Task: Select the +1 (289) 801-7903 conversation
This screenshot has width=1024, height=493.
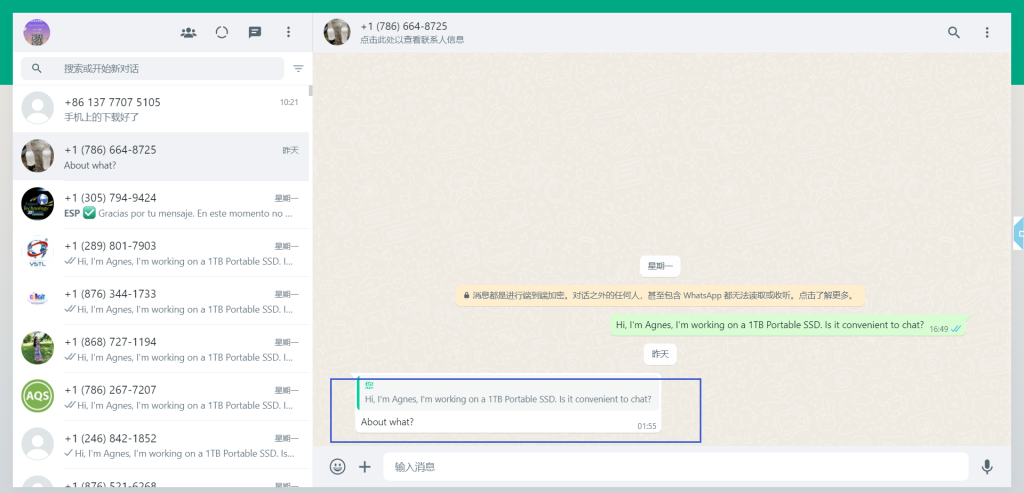Action: tap(160, 253)
